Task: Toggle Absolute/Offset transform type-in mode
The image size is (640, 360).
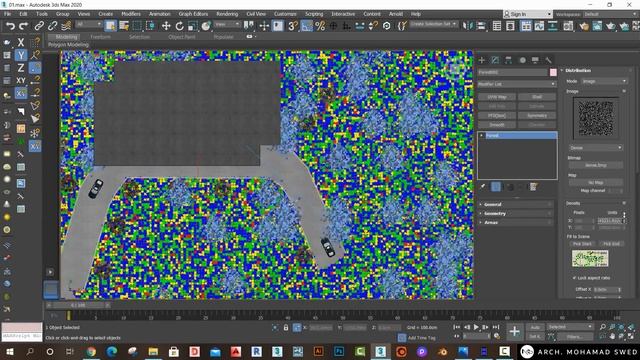Action: click(x=297, y=327)
